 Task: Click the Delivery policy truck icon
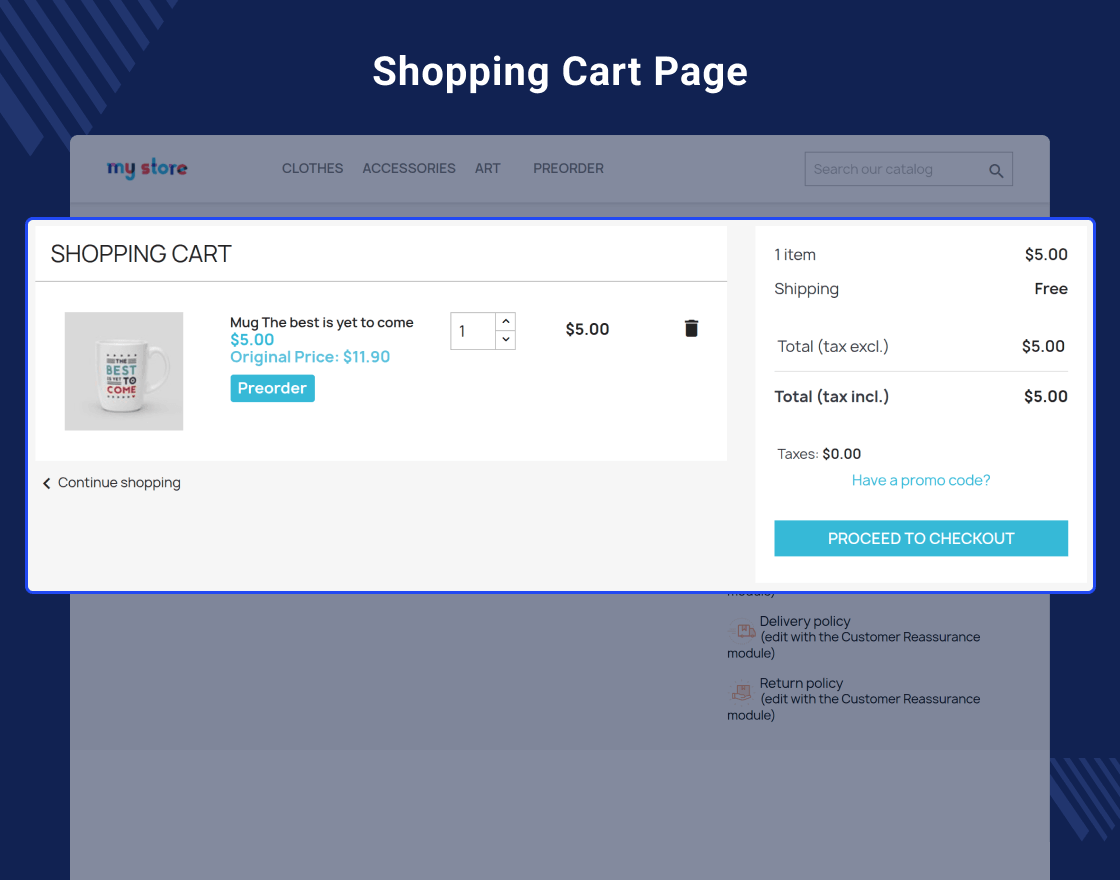(743, 631)
